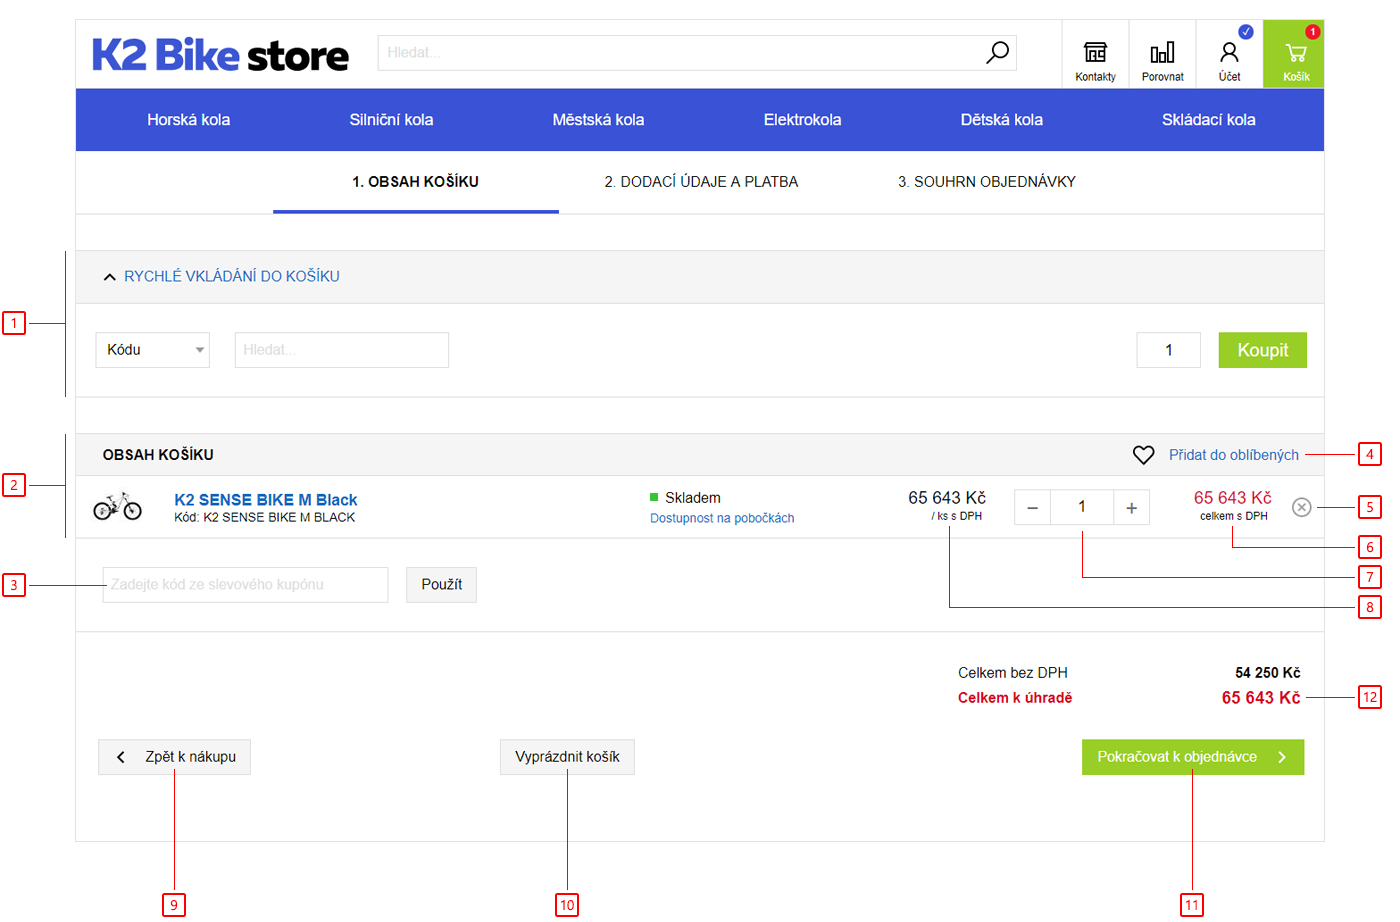Open Elektrokola category
This screenshot has width=1400, height=922.
[x=802, y=120]
